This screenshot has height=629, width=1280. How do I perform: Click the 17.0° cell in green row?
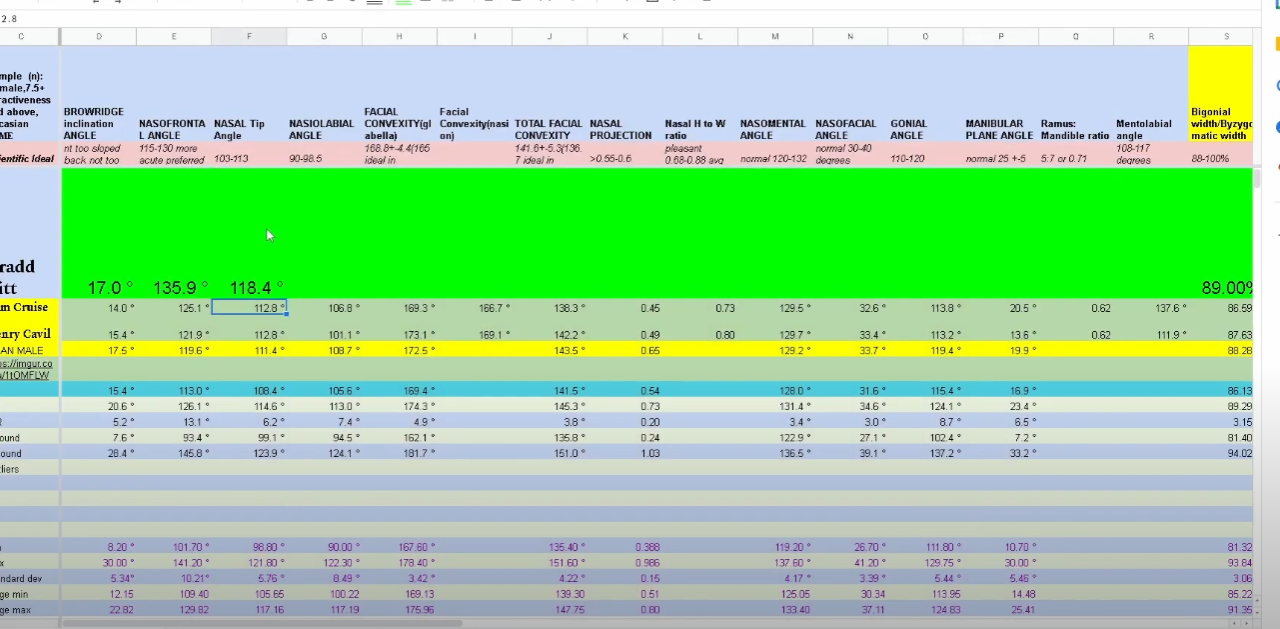(x=99, y=232)
